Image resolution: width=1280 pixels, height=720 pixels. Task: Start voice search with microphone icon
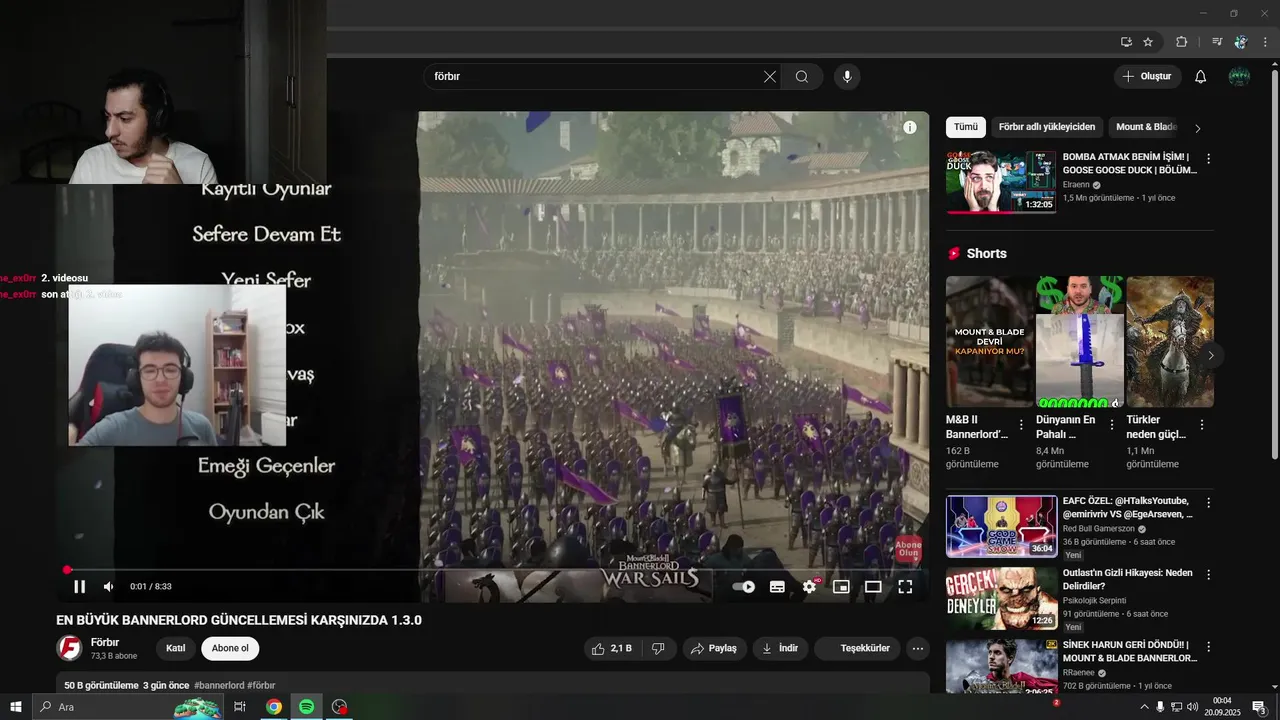tap(847, 77)
